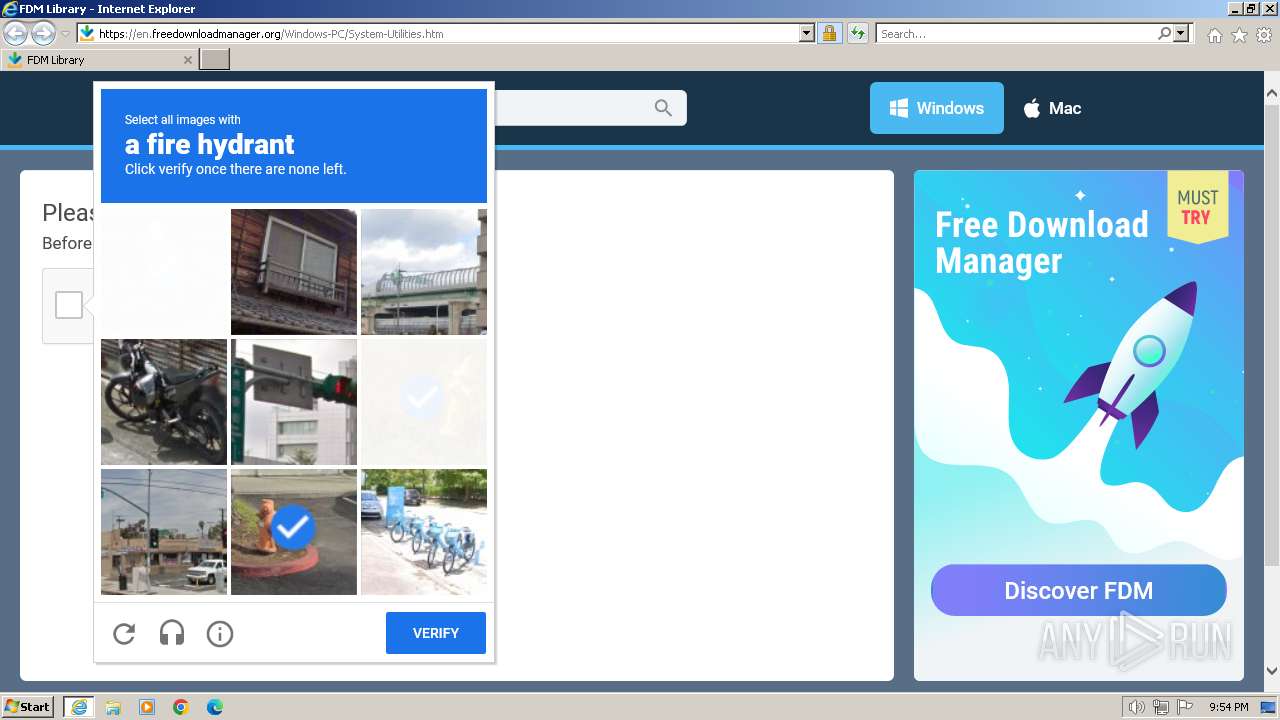
Task: Open recent pages dropdown next to forward arrow
Action: point(65,33)
